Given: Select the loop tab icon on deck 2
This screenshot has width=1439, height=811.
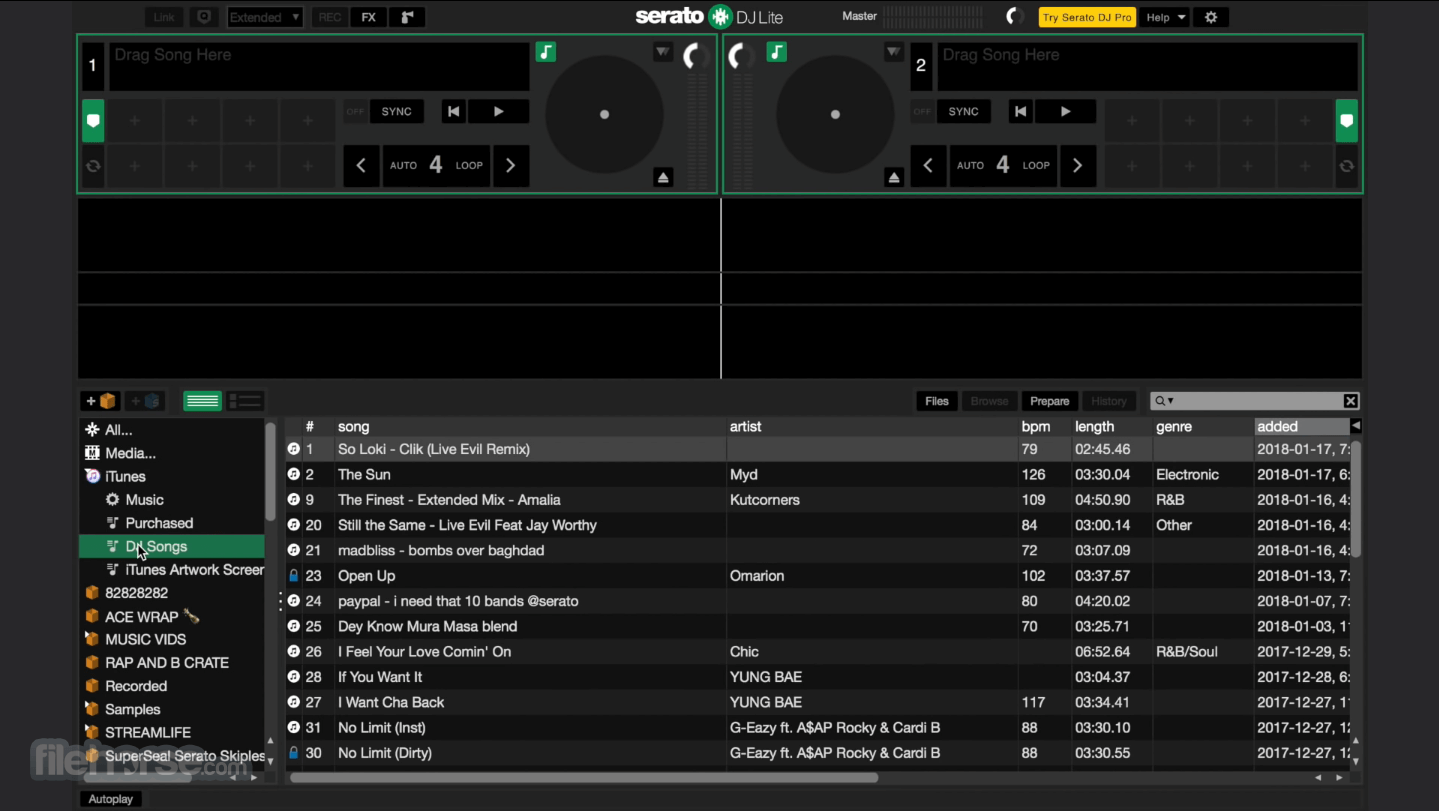Looking at the screenshot, I should [x=1347, y=166].
